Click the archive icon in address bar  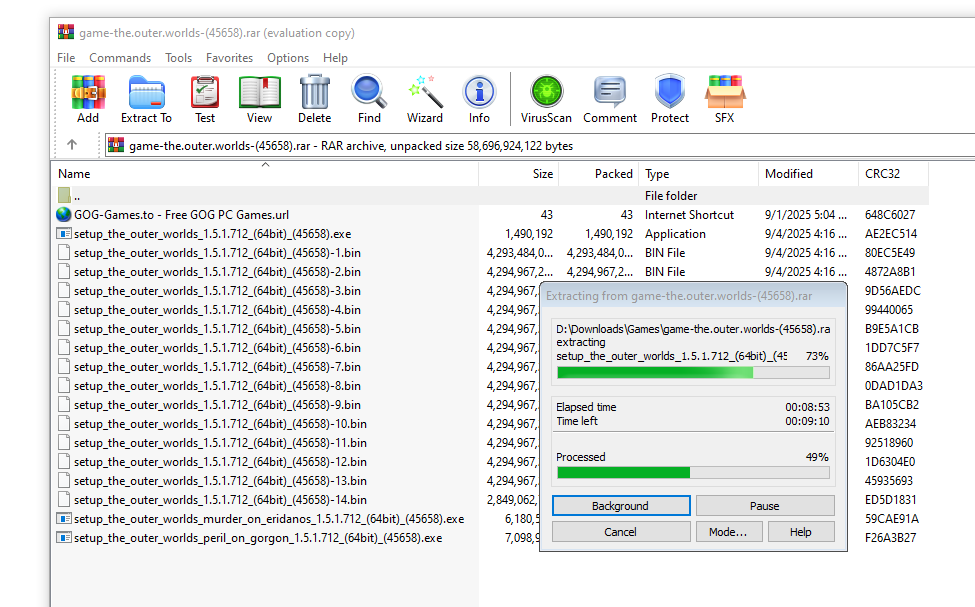[116, 145]
